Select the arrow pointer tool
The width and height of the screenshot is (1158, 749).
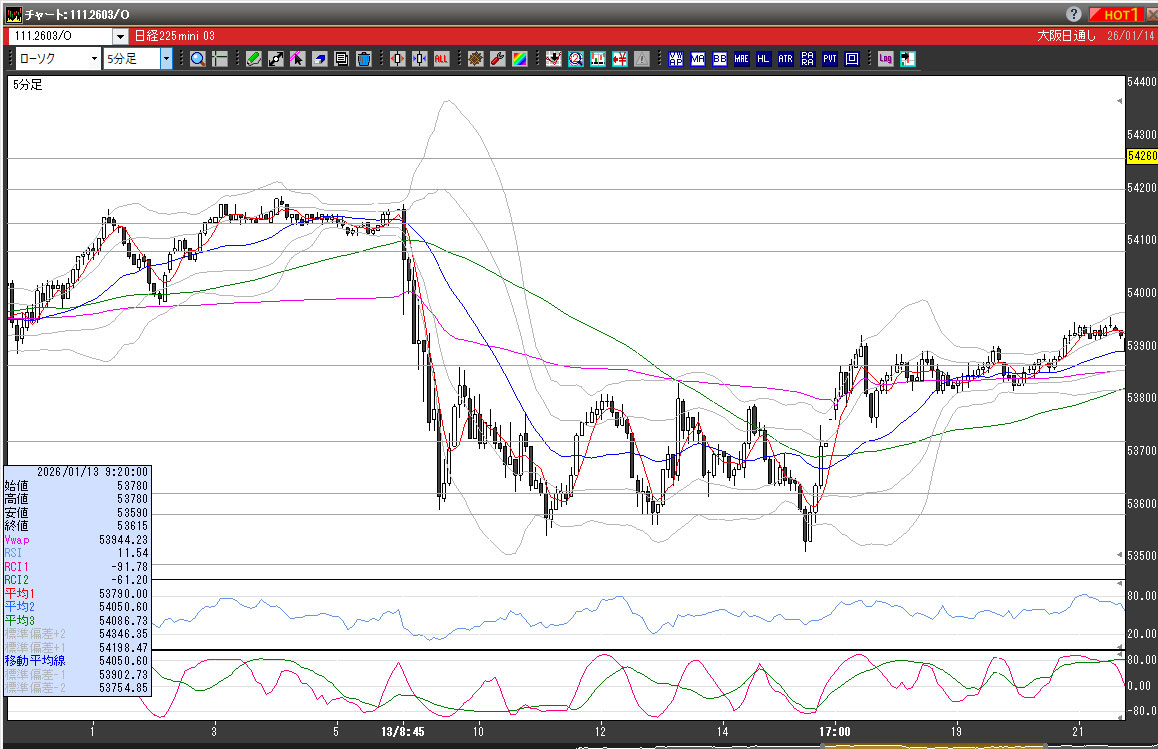point(297,59)
